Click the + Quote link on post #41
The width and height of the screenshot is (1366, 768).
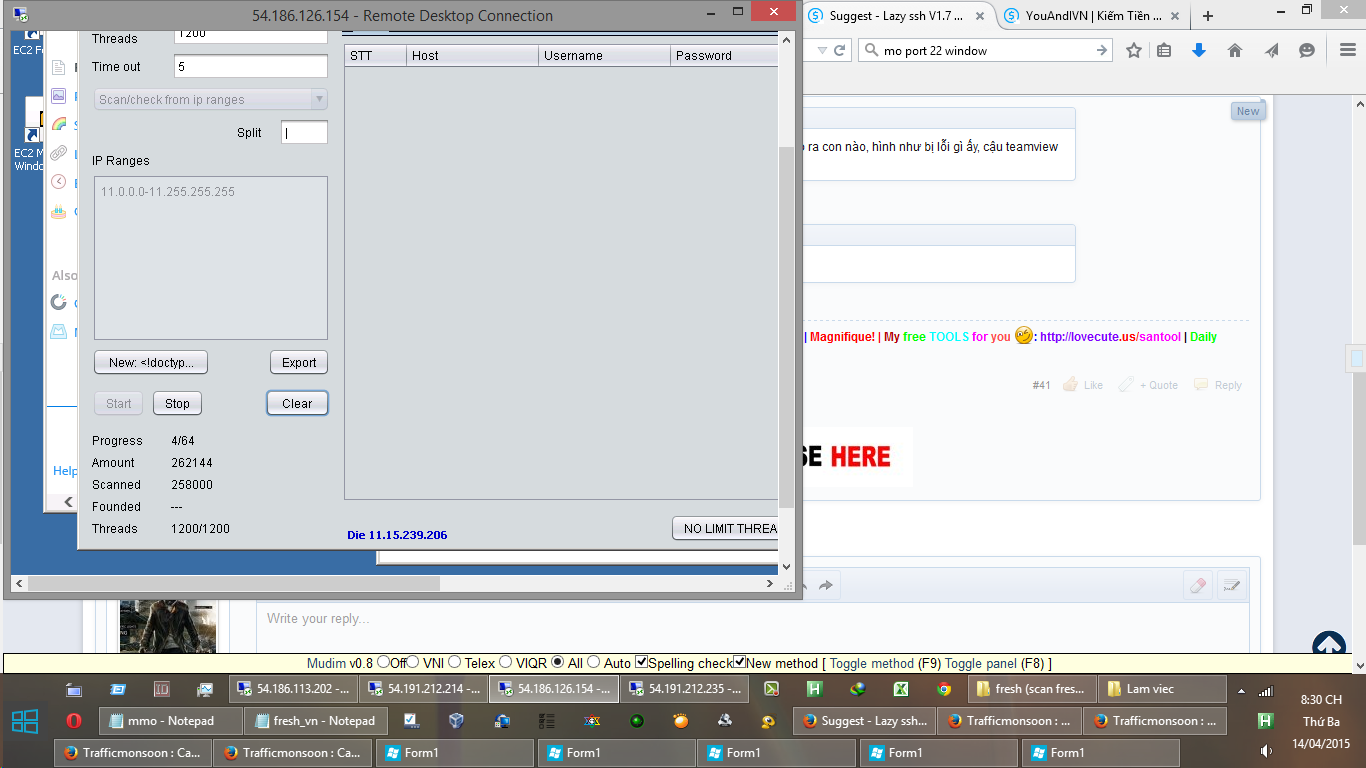[1148, 385]
